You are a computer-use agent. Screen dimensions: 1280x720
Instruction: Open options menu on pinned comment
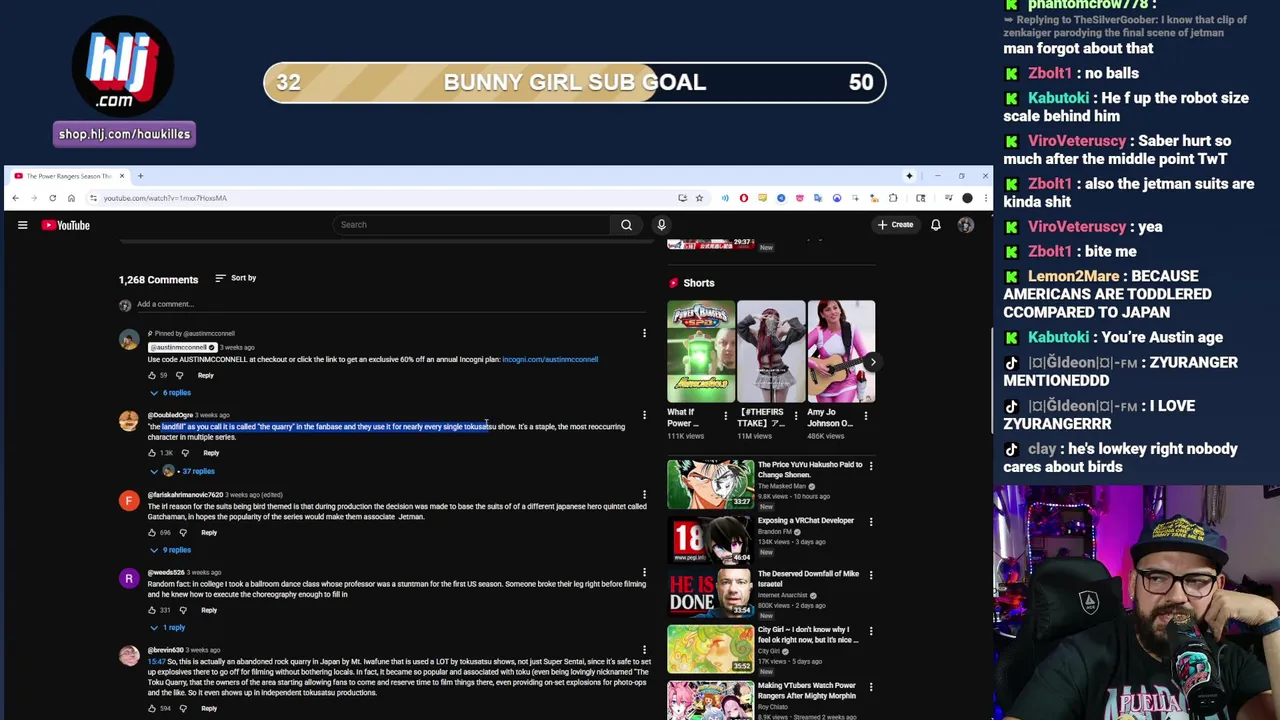pyautogui.click(x=644, y=334)
